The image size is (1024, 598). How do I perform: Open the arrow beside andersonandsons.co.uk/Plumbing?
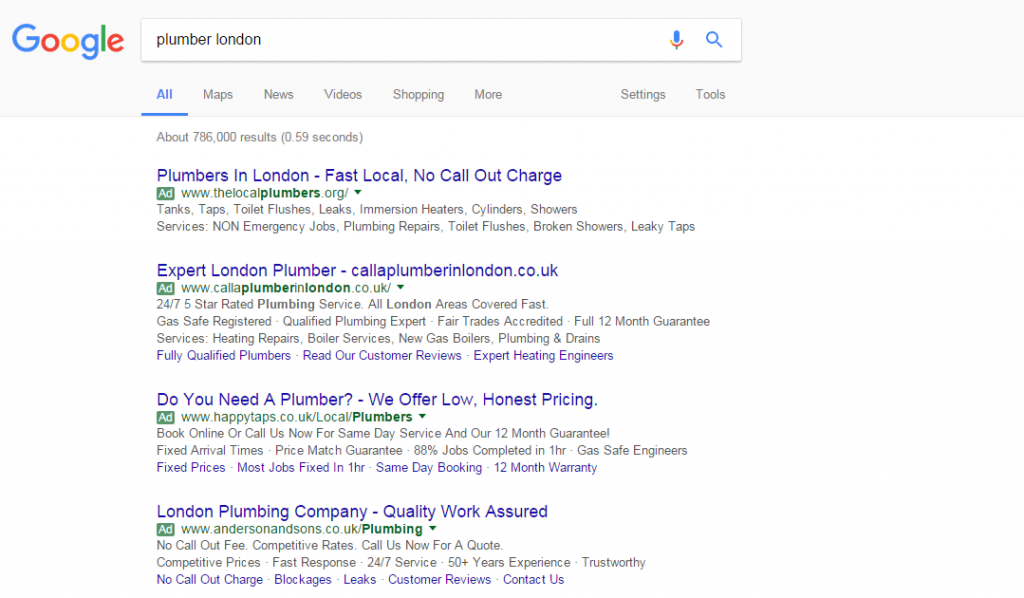(432, 529)
